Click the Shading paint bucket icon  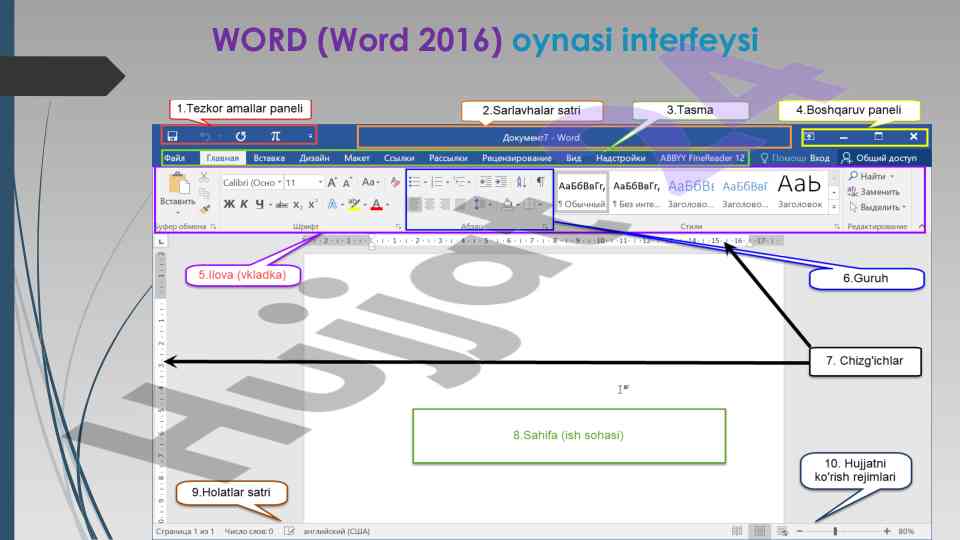click(x=508, y=204)
